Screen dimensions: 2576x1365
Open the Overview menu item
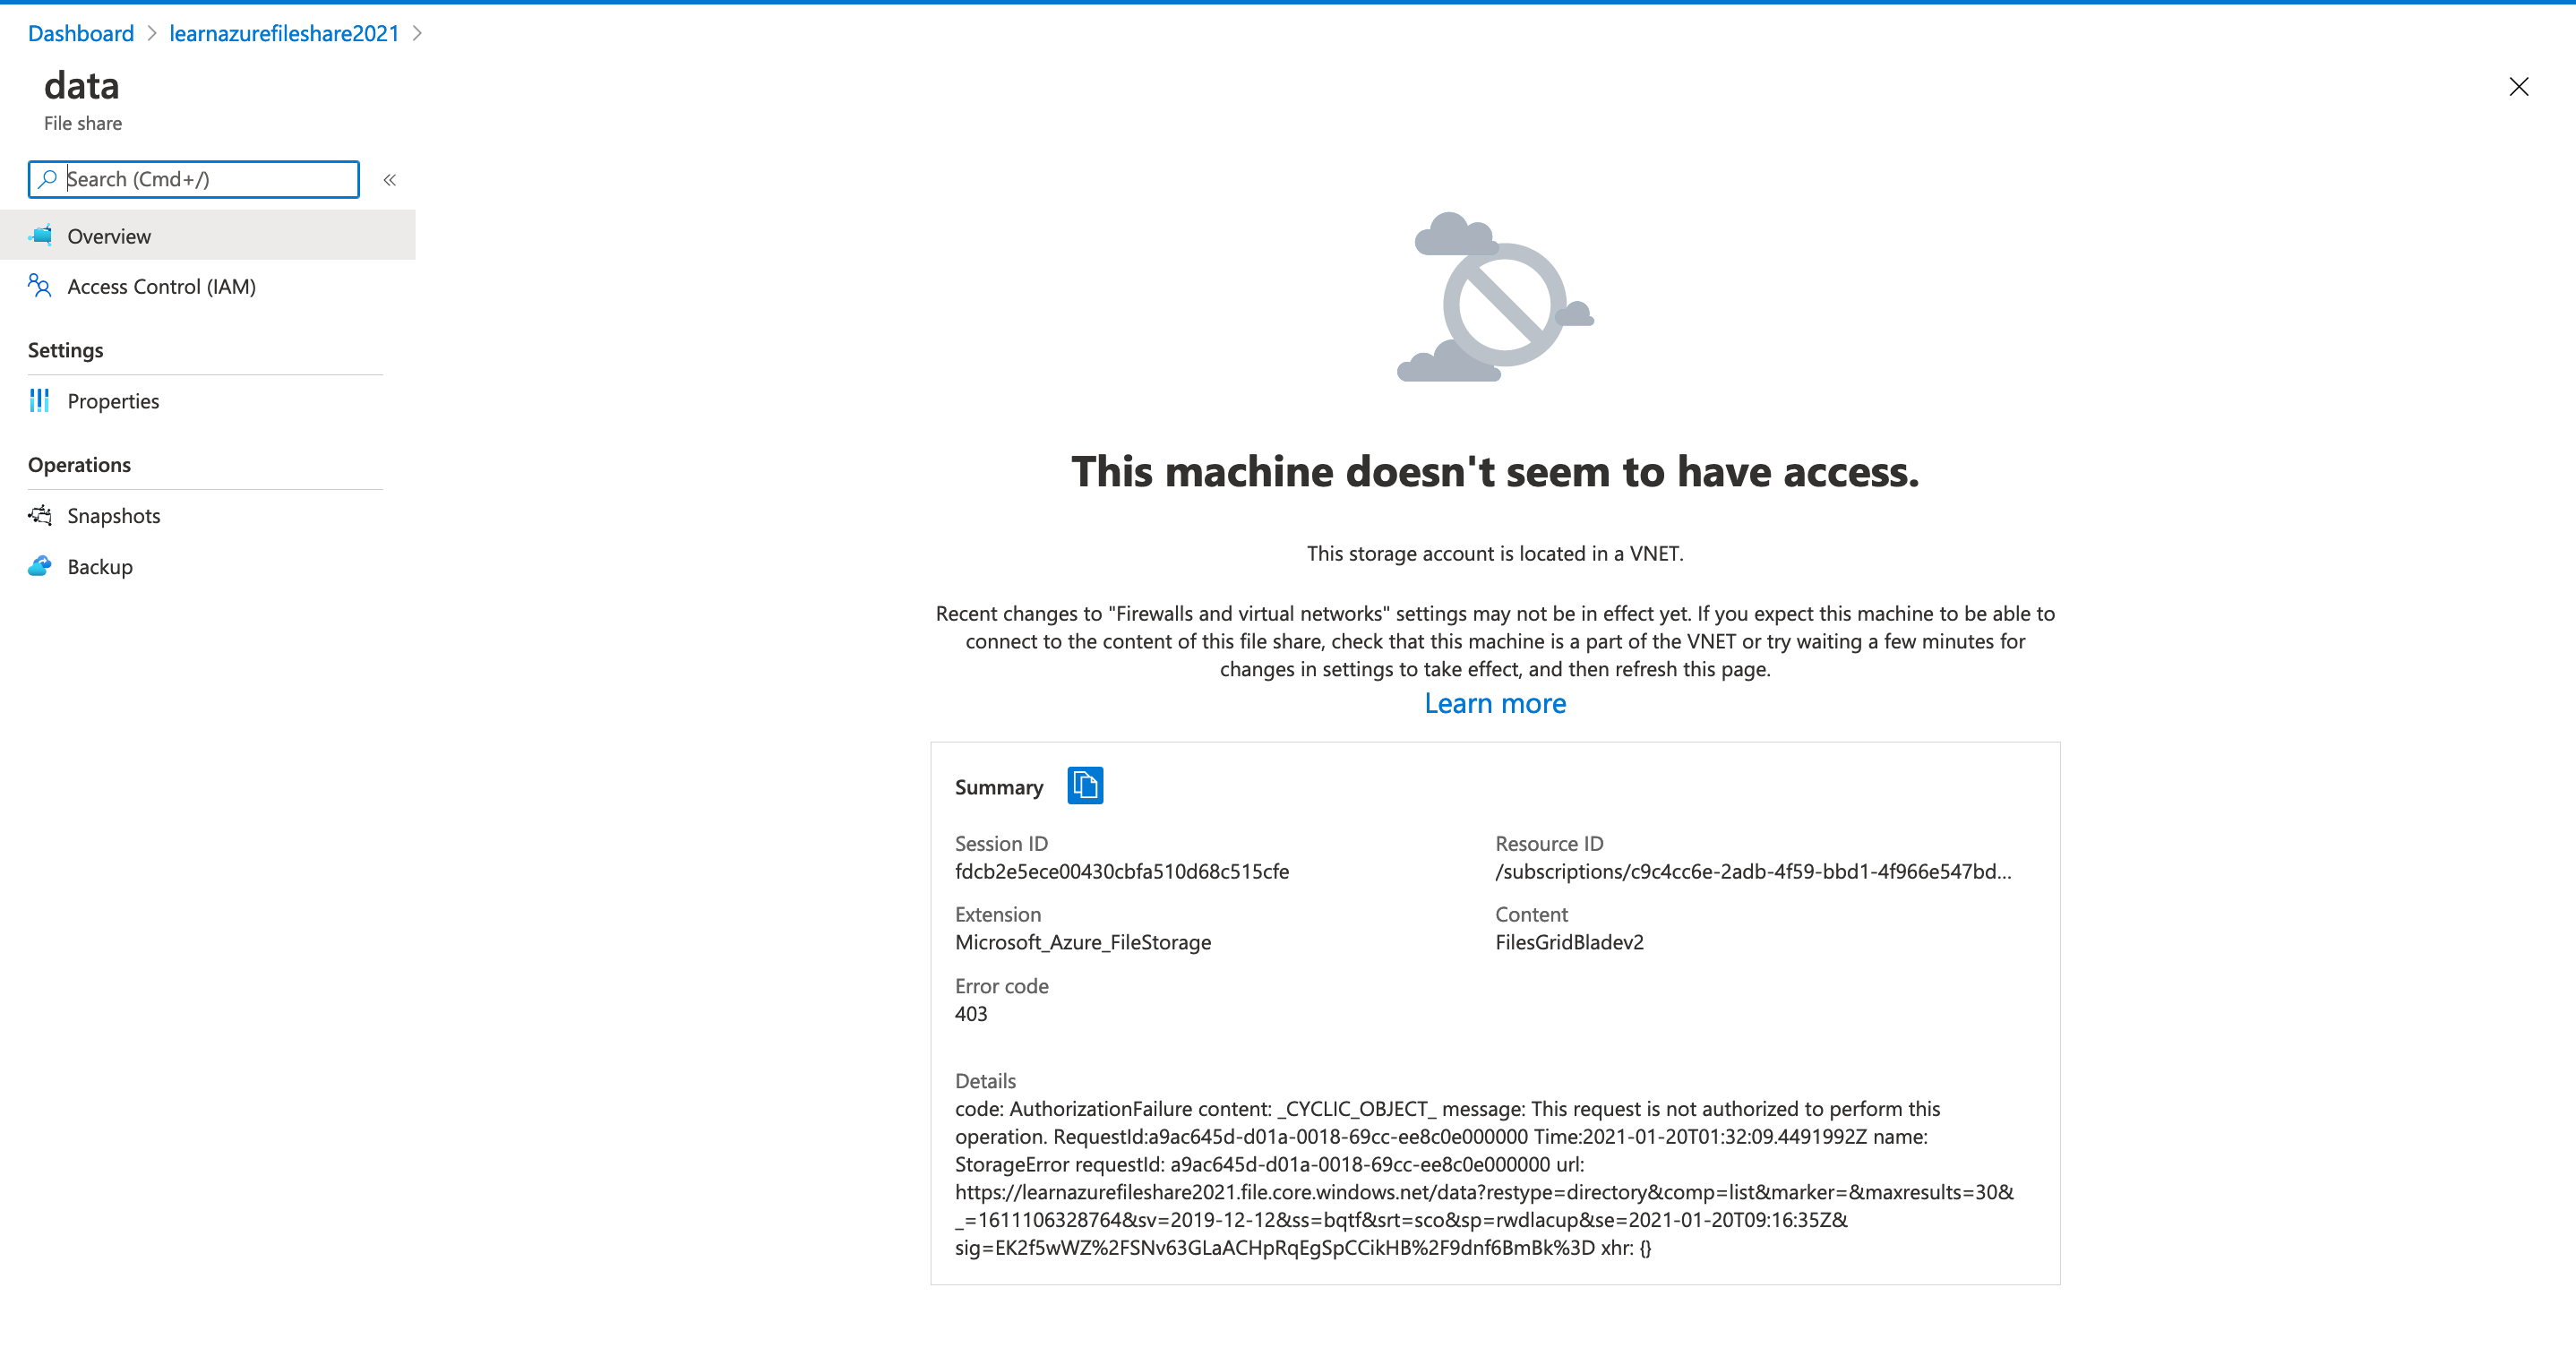tap(109, 236)
